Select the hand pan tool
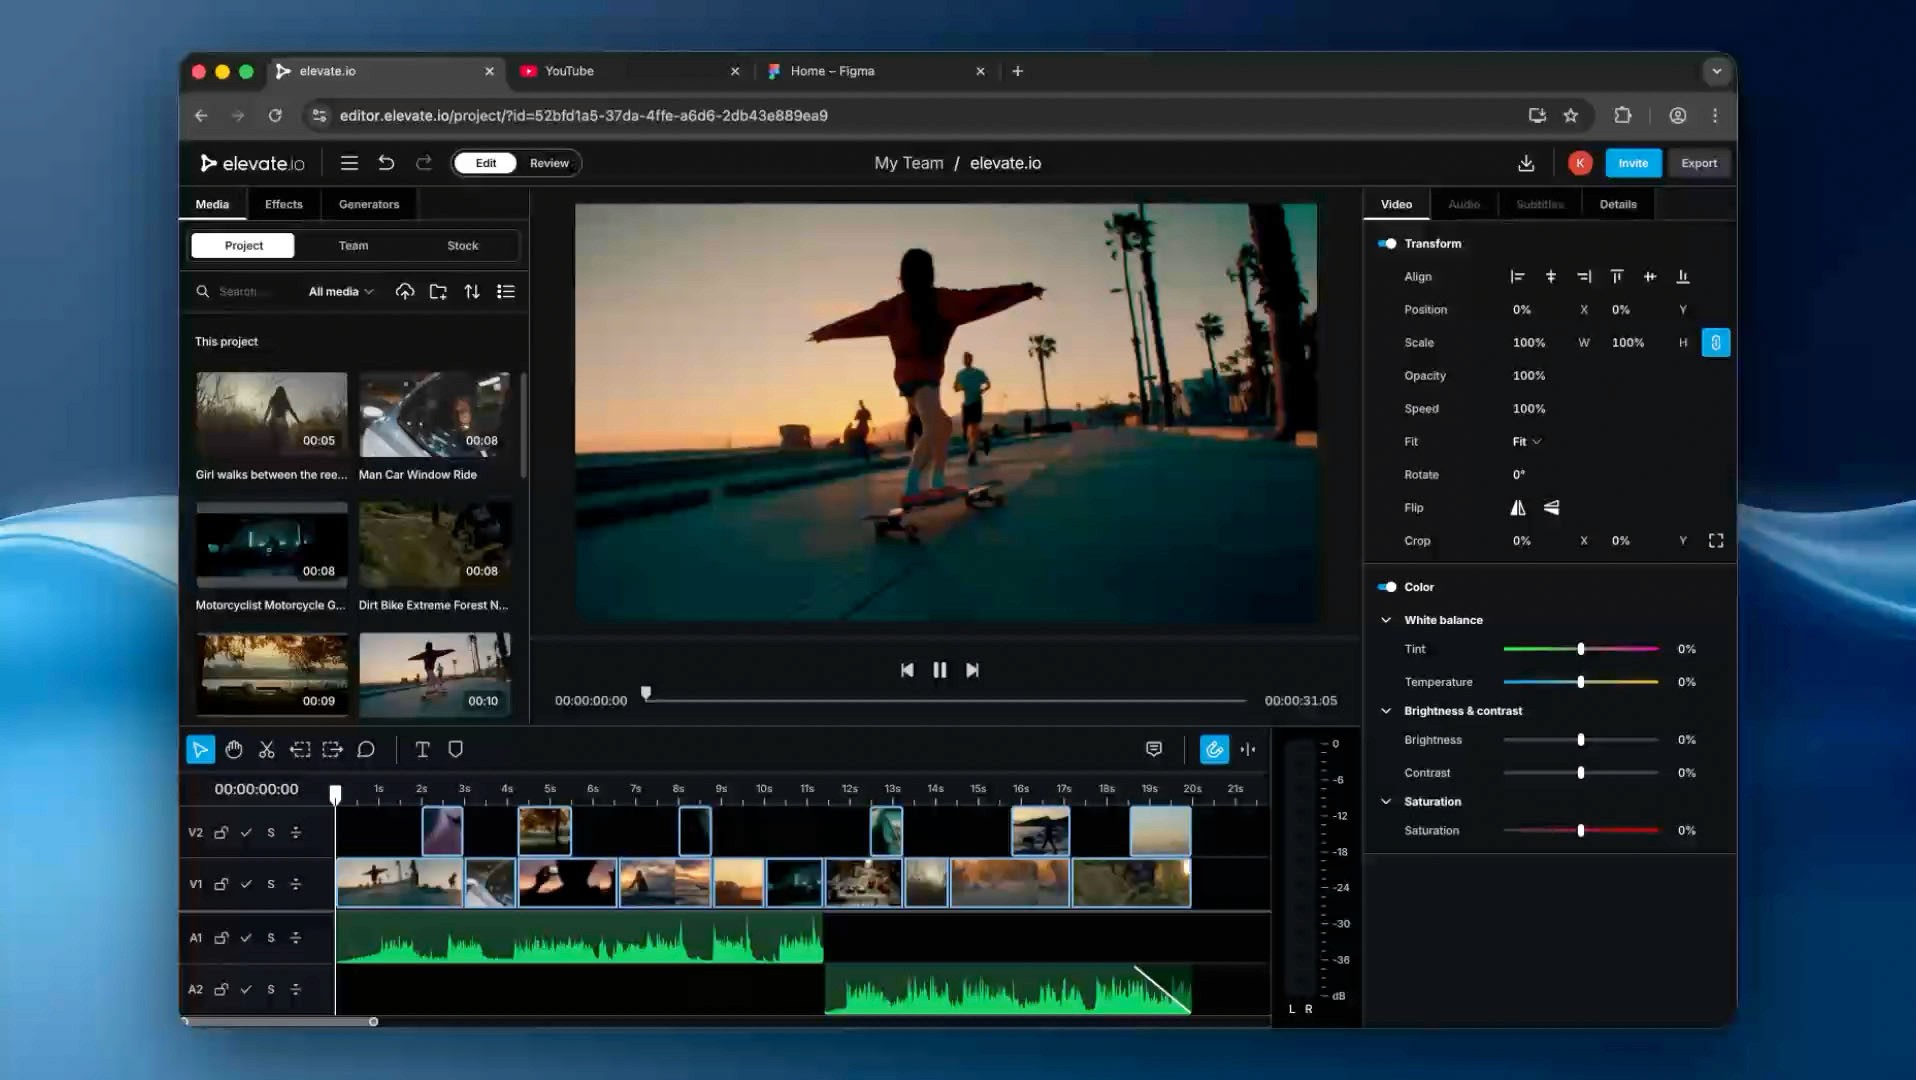This screenshot has height=1080, width=1916. pos(234,749)
